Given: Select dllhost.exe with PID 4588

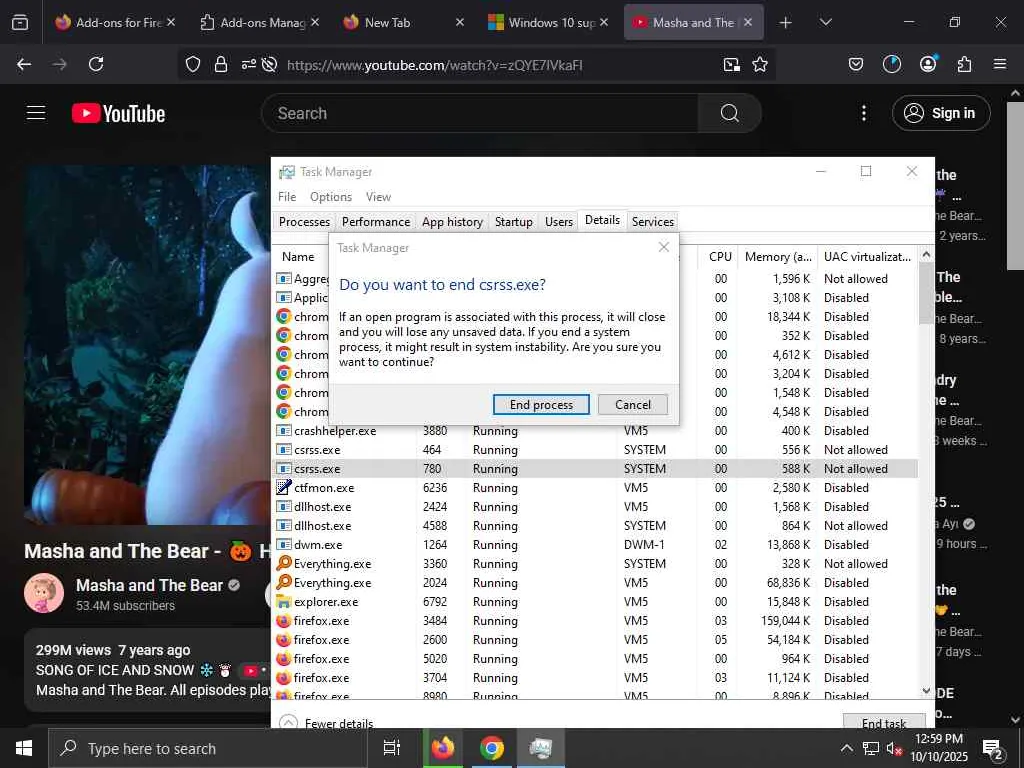Looking at the screenshot, I should pyautogui.click(x=595, y=526).
